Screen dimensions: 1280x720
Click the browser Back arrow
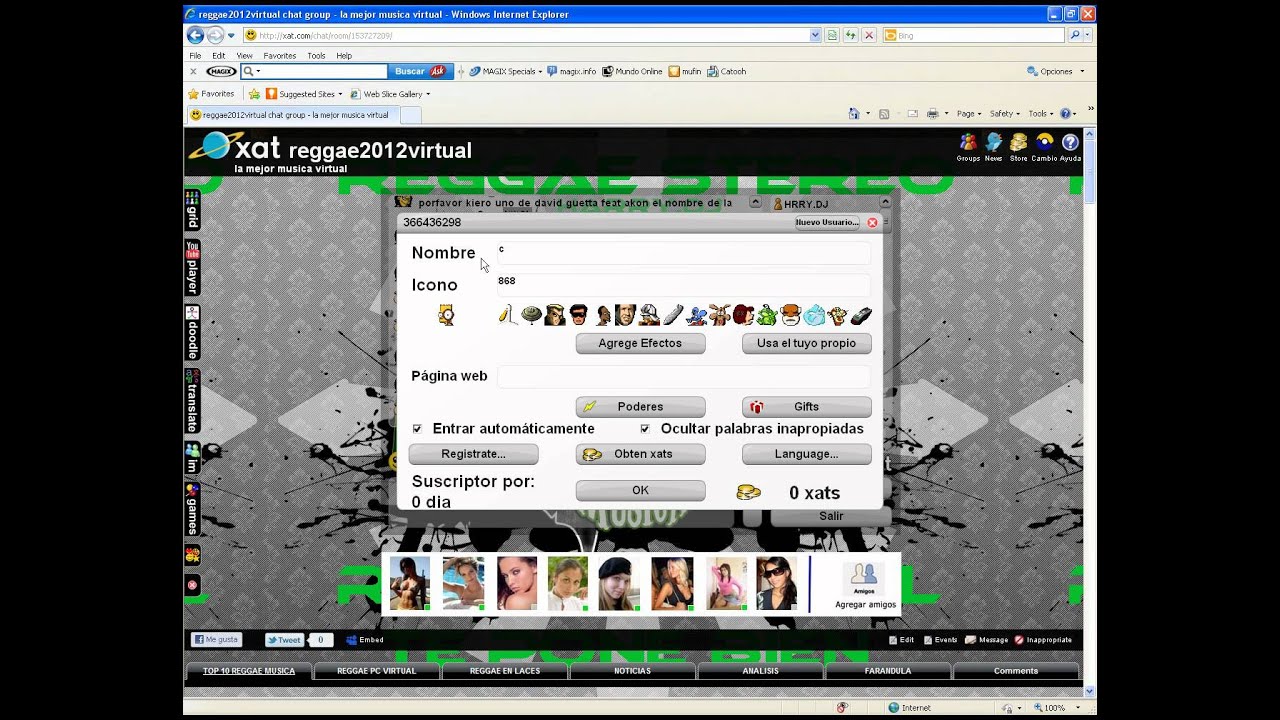[196, 35]
